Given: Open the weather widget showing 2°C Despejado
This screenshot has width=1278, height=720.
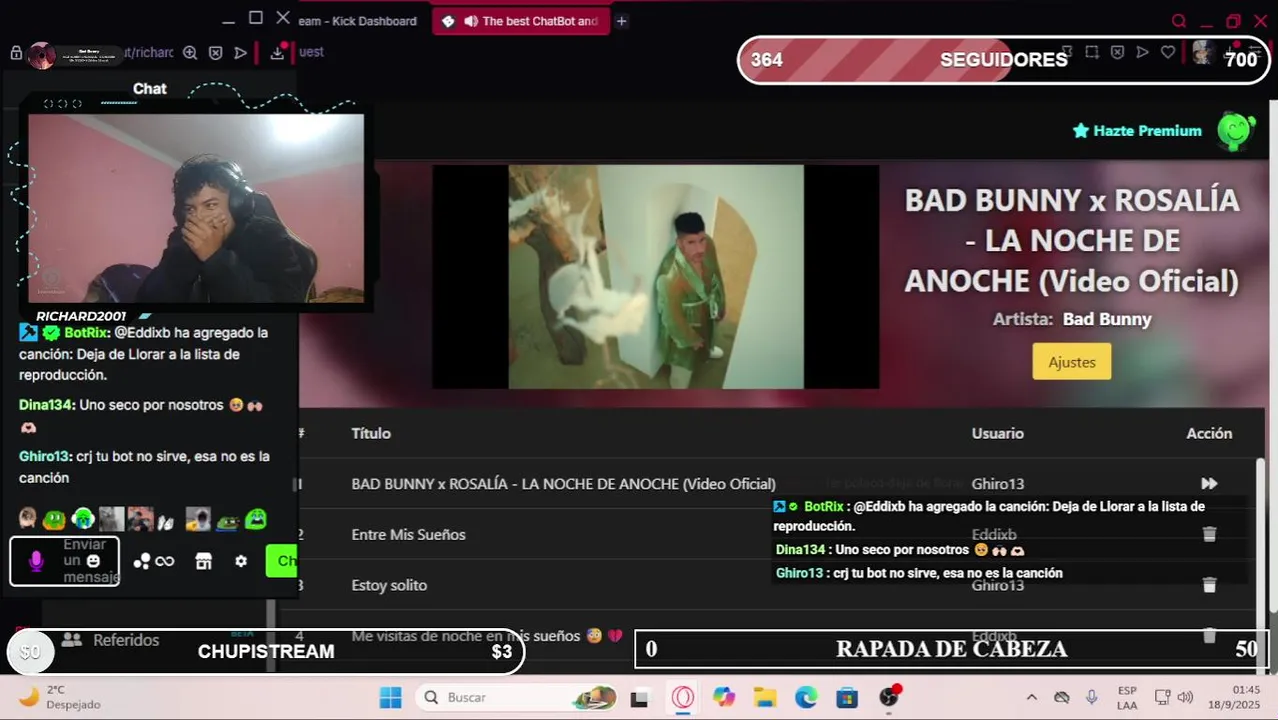Looking at the screenshot, I should pos(62,697).
